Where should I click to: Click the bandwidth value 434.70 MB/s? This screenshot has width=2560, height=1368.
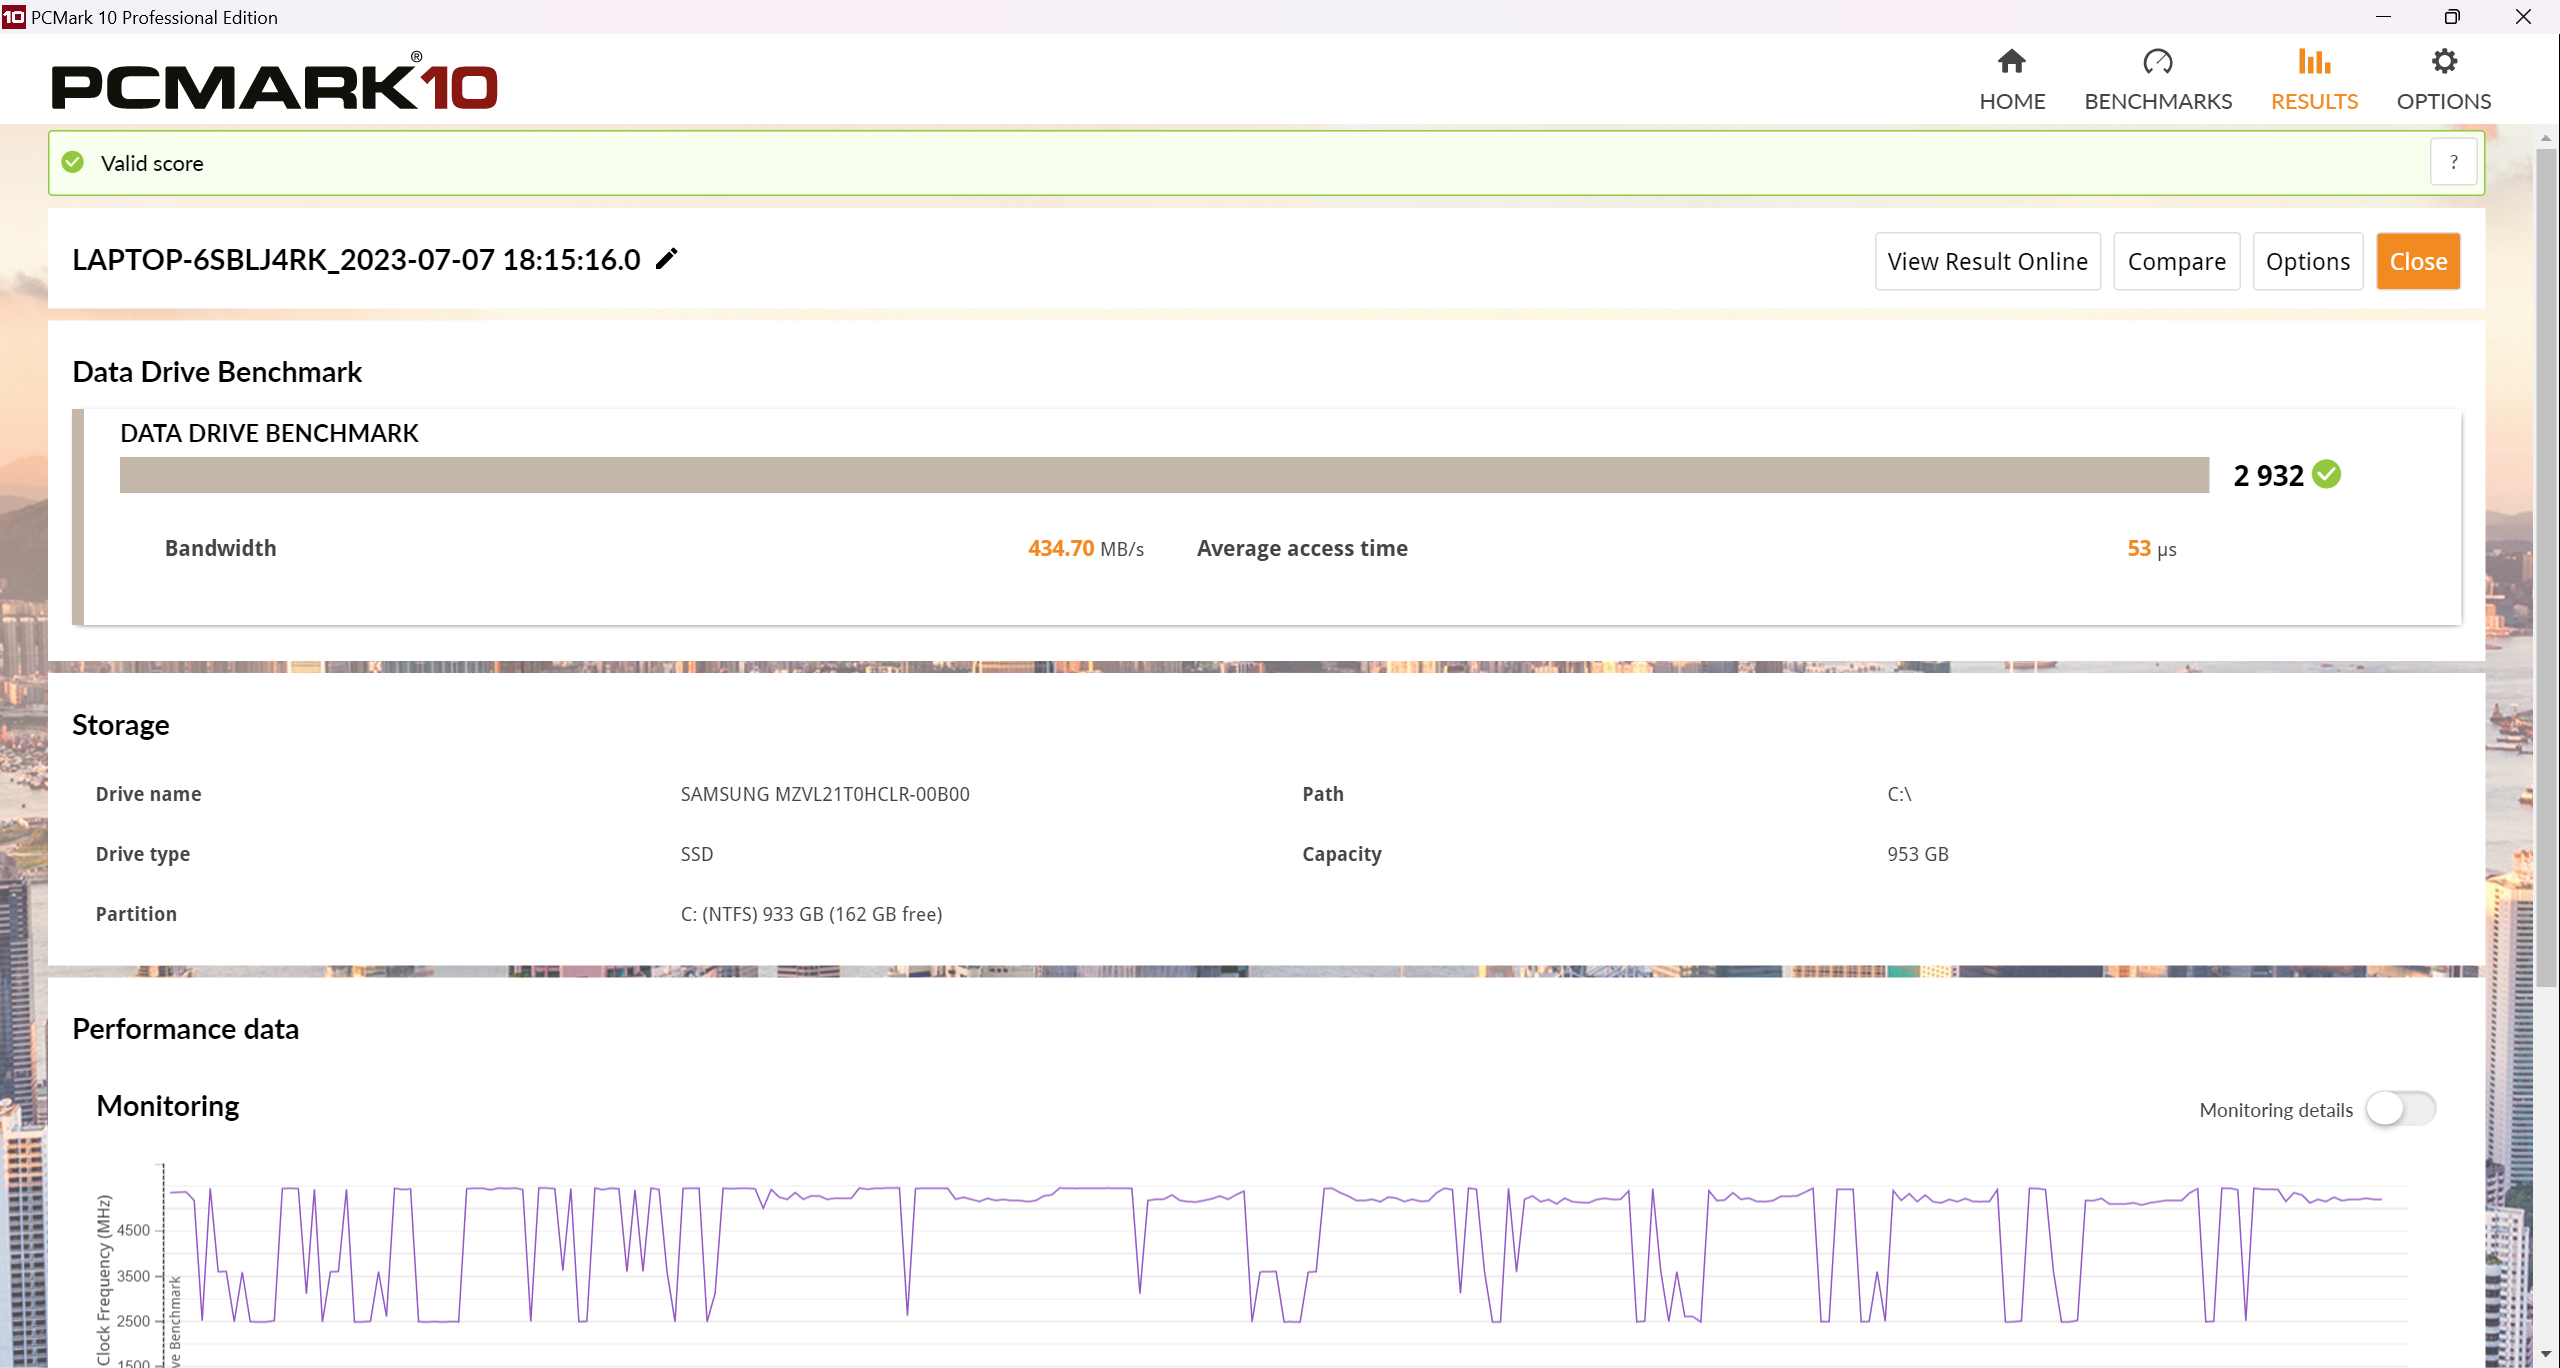click(x=1086, y=548)
